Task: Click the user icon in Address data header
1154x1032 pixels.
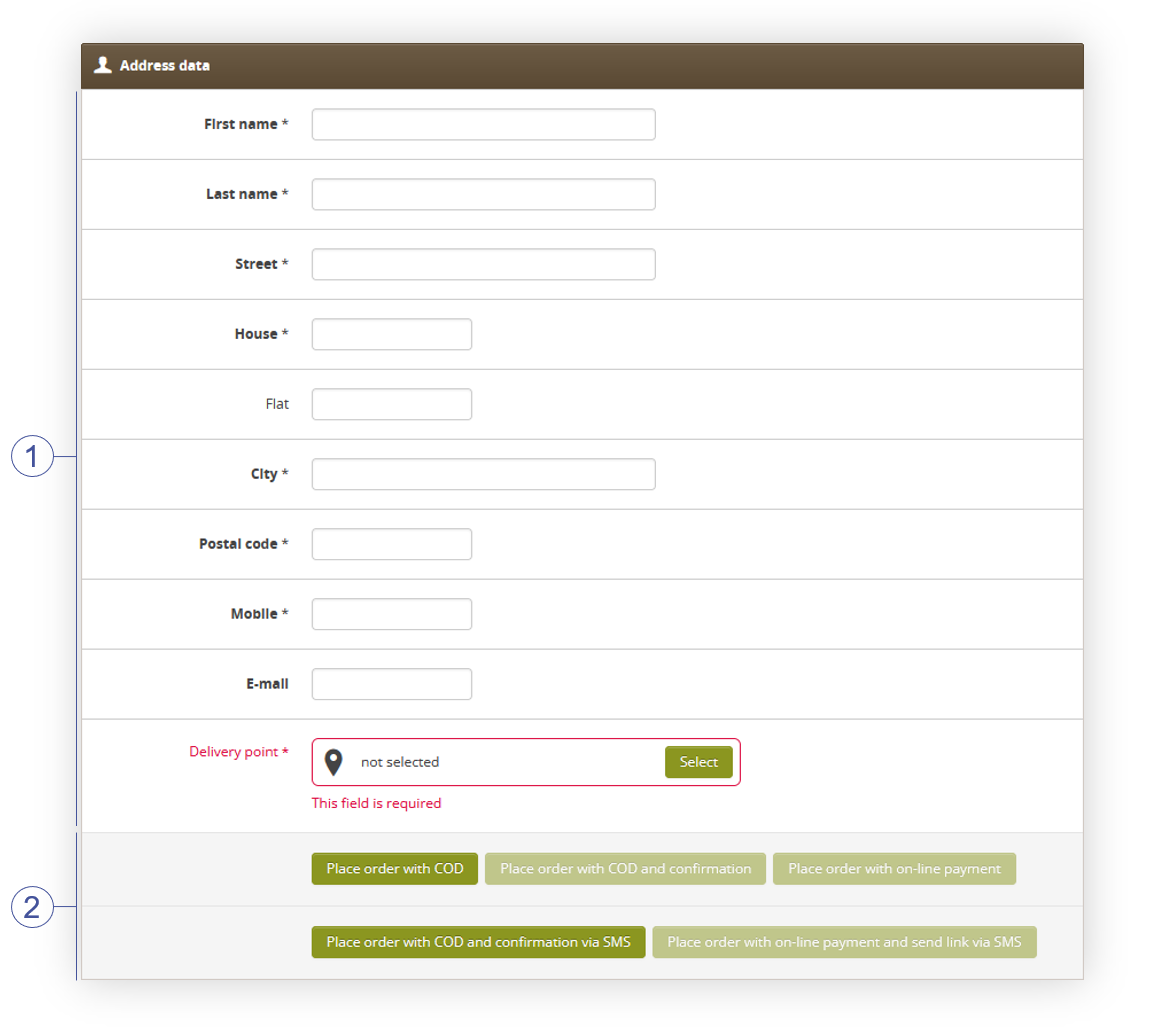Action: [103, 65]
